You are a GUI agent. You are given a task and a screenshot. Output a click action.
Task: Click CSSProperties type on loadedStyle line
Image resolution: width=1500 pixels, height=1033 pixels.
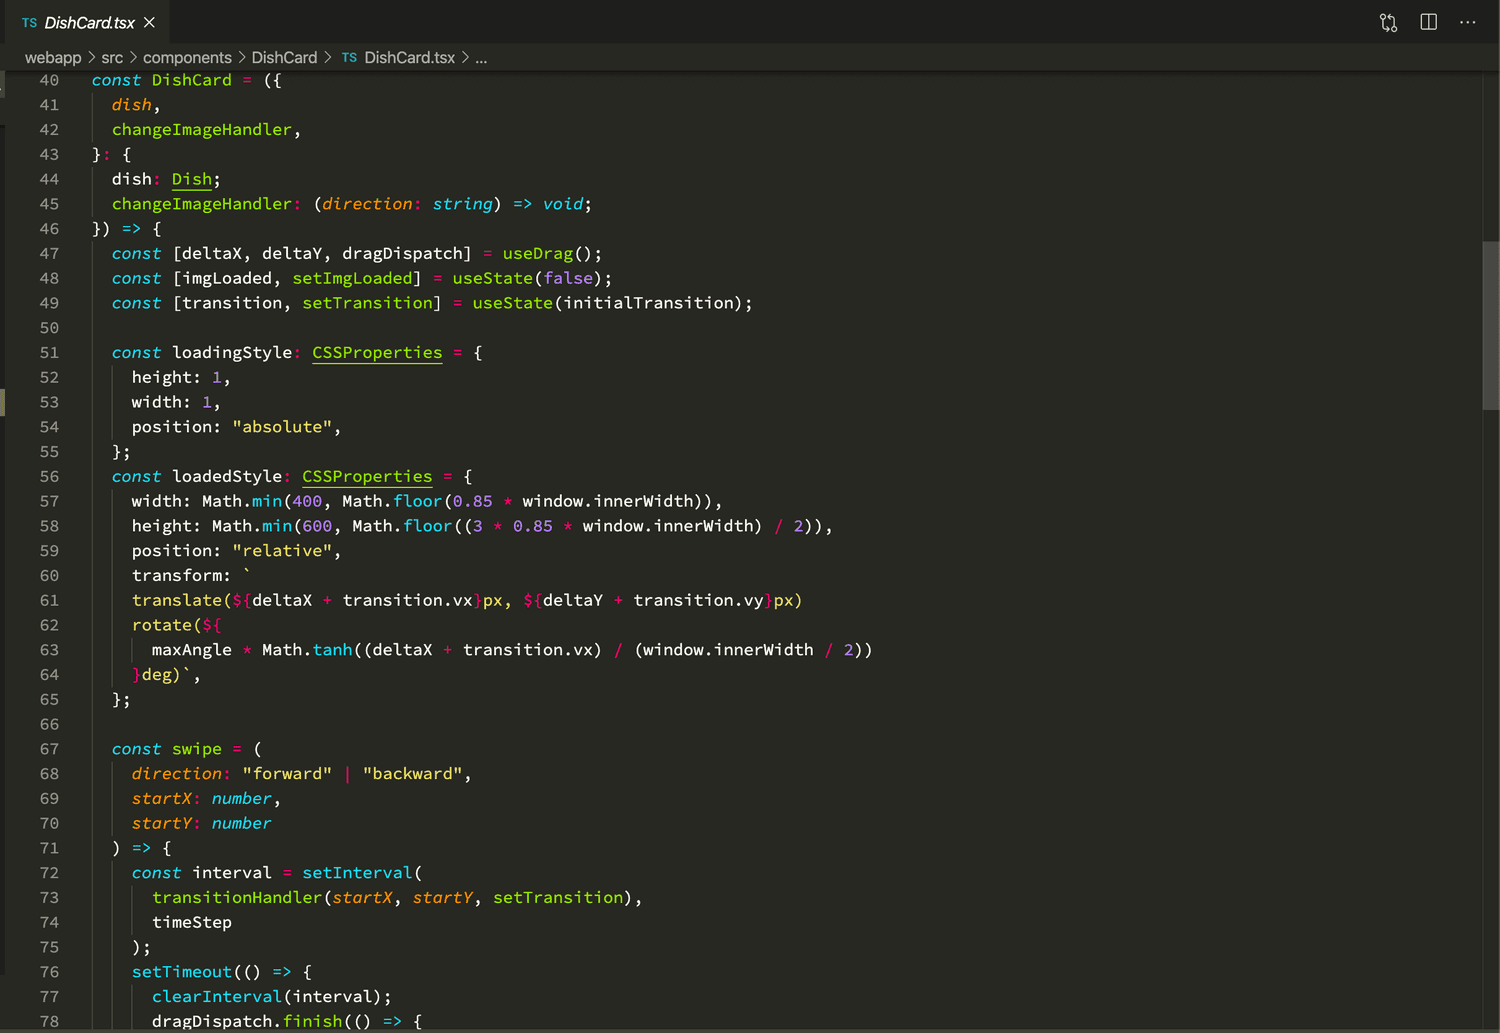367,477
